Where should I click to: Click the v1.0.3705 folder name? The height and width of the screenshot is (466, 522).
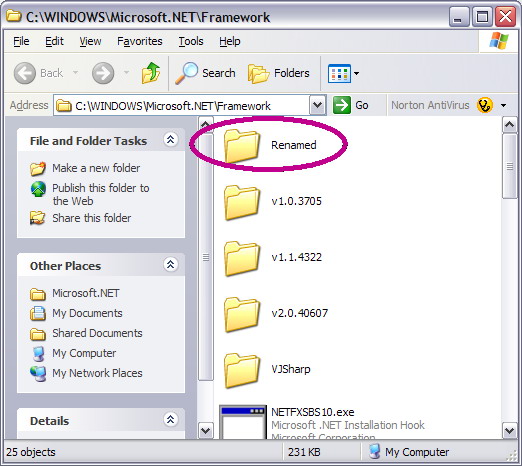tap(296, 201)
